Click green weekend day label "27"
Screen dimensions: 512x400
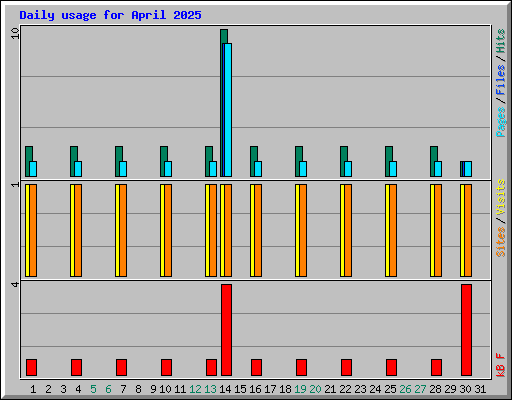point(420,389)
